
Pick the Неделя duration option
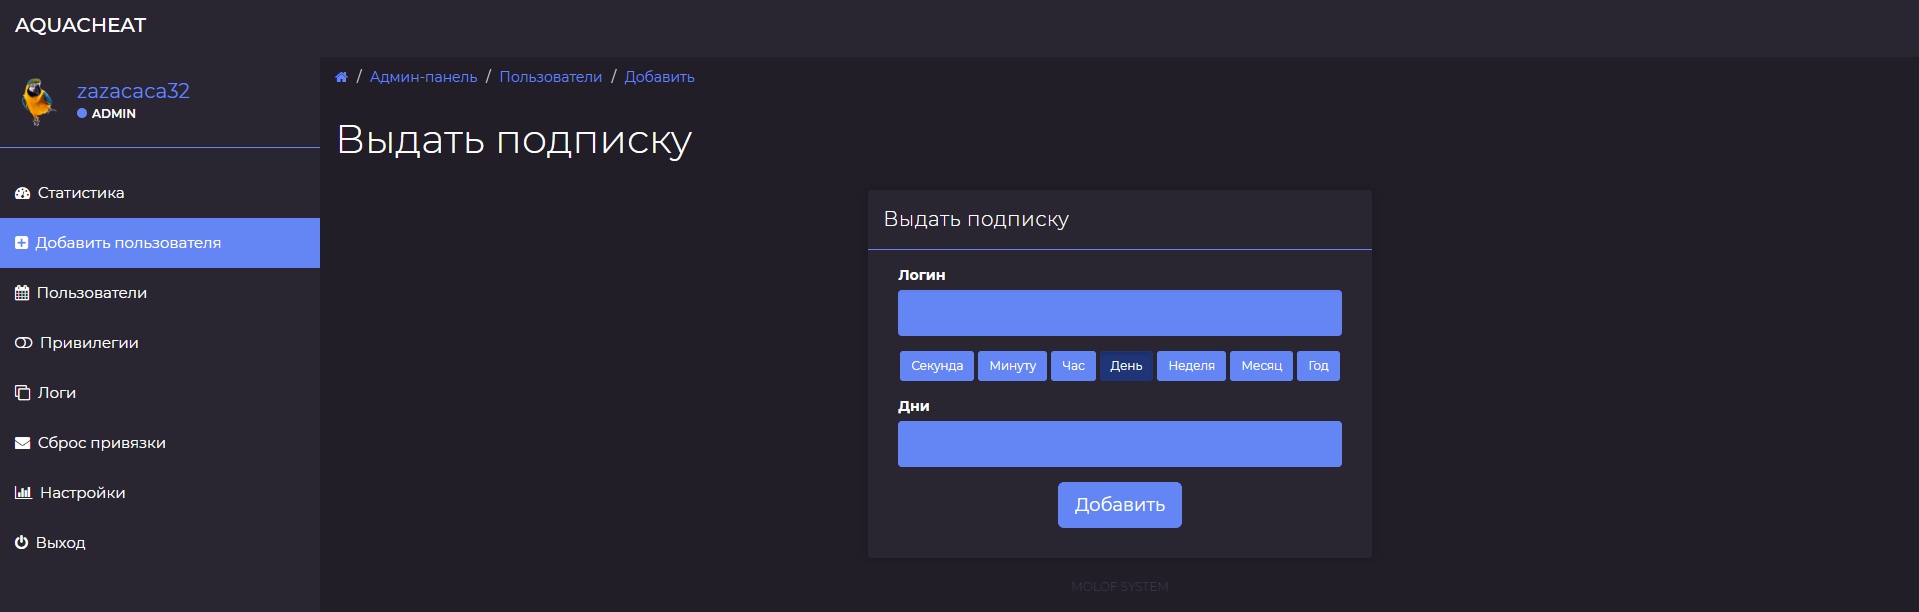pyautogui.click(x=1191, y=366)
